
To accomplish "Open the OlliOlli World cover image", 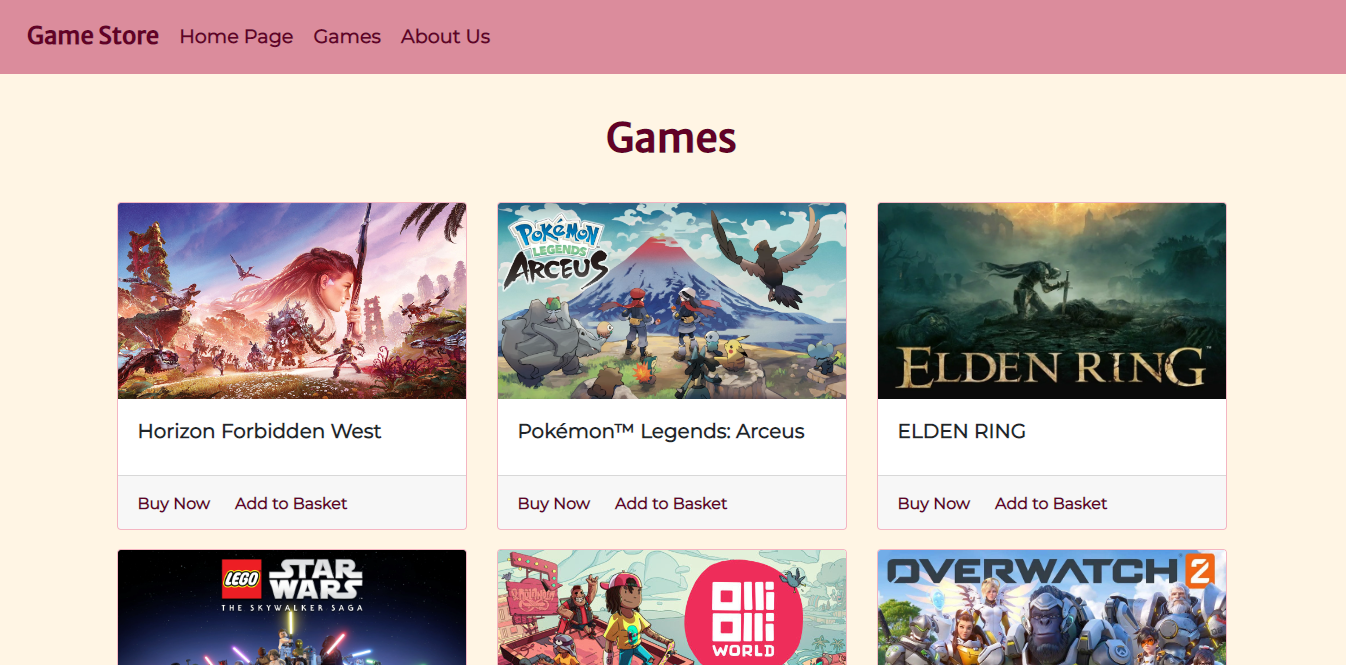I will (x=672, y=607).
